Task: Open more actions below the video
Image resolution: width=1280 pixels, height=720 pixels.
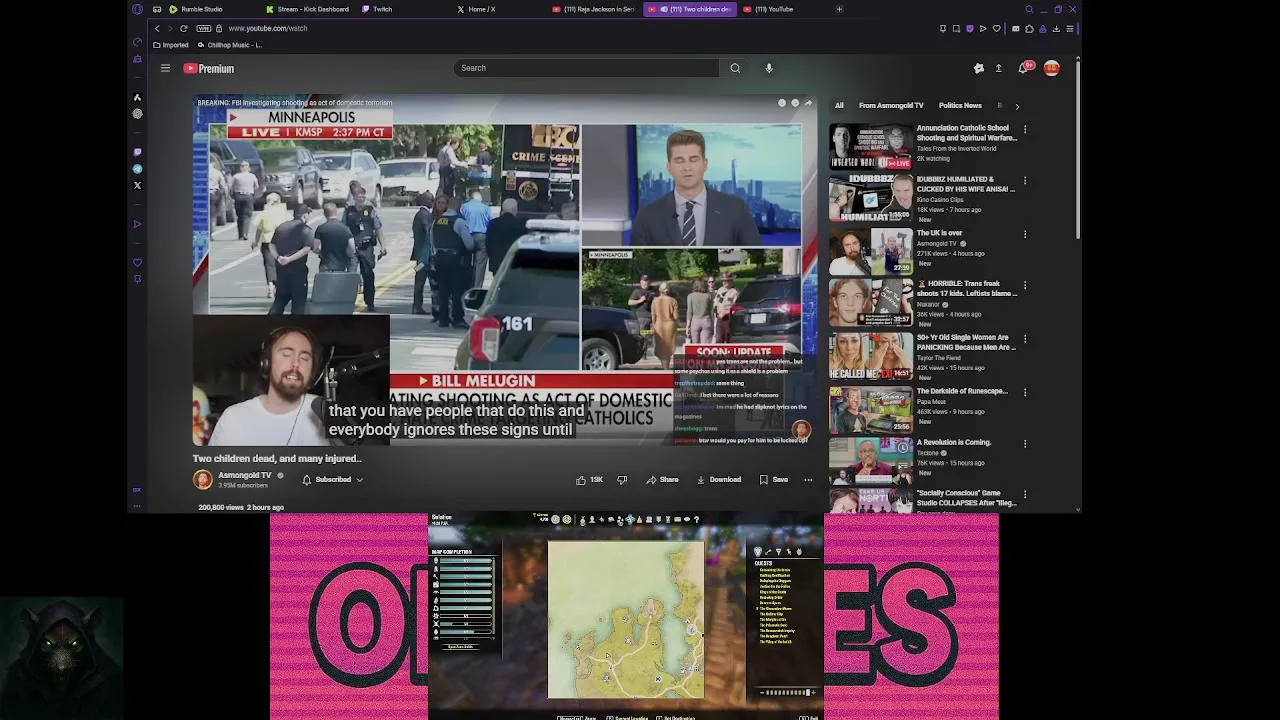Action: (808, 480)
